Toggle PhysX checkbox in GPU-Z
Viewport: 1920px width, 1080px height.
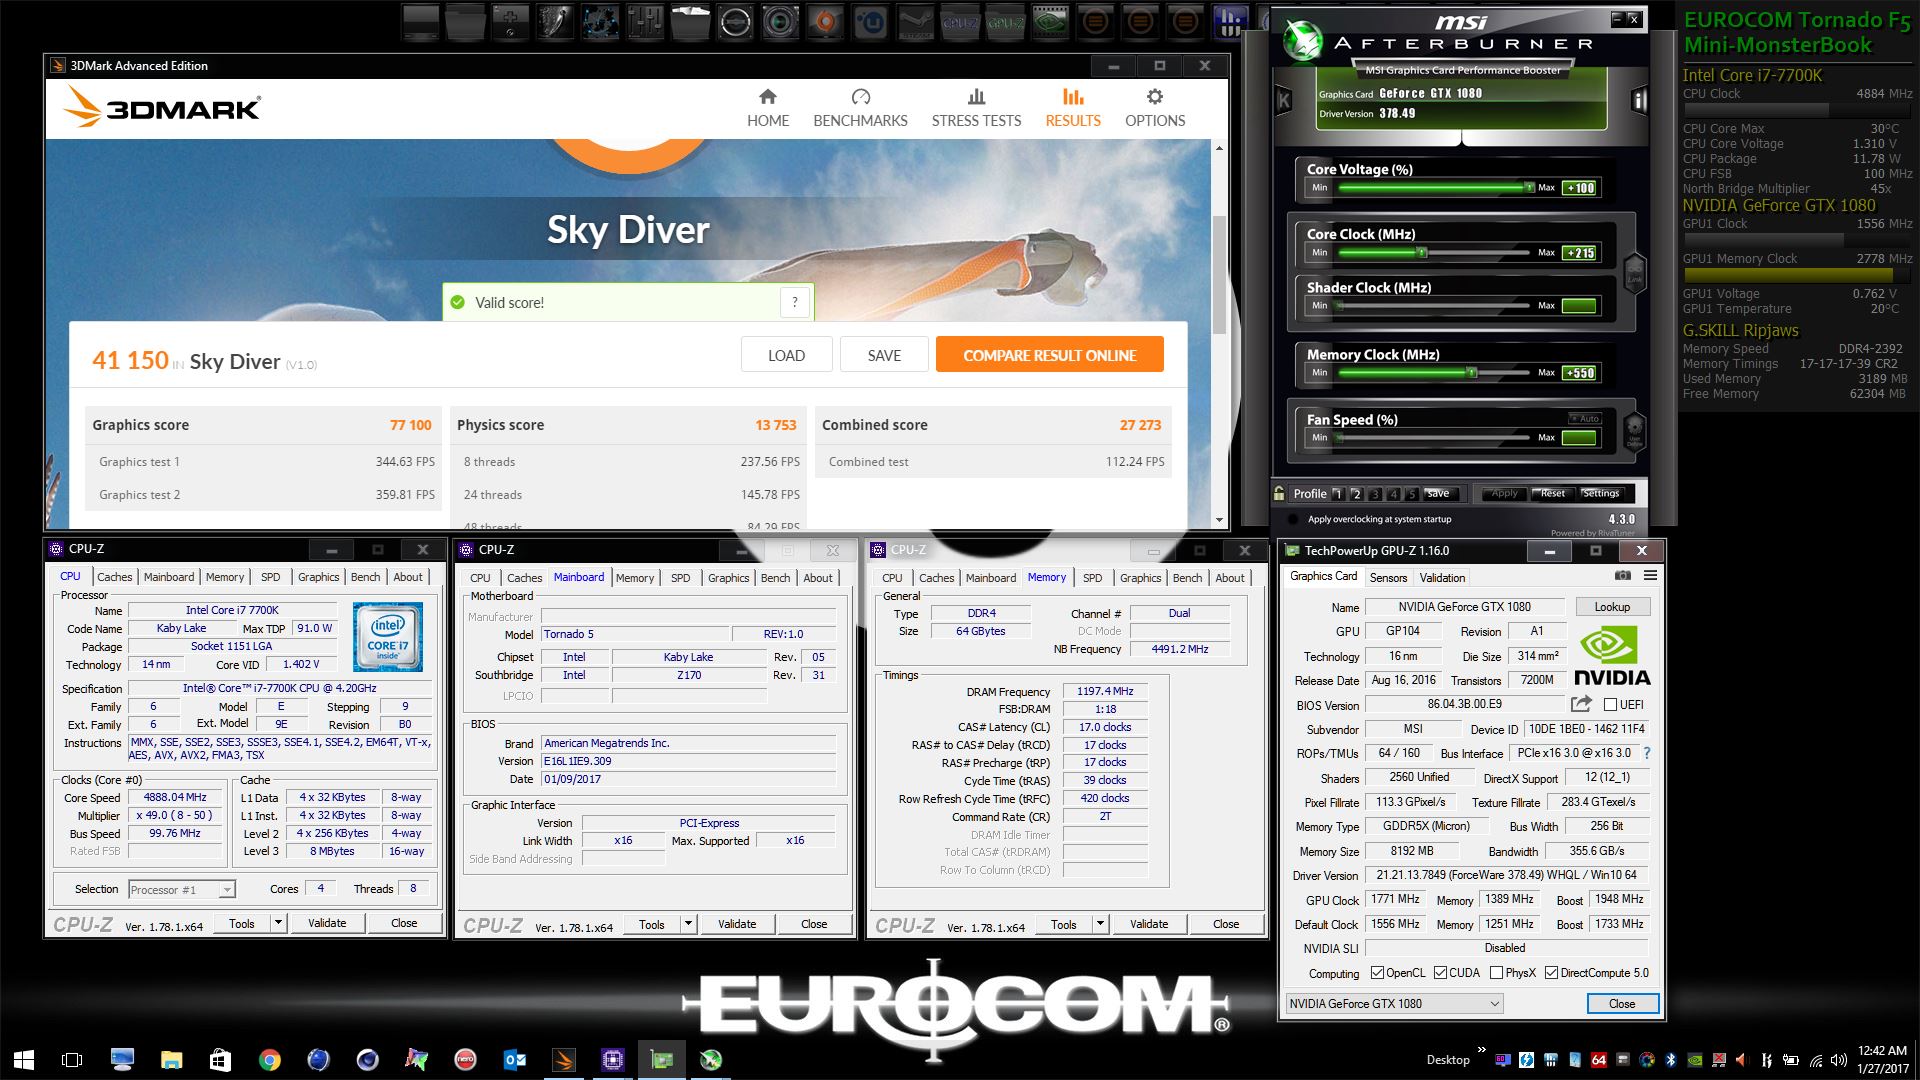[1497, 973]
